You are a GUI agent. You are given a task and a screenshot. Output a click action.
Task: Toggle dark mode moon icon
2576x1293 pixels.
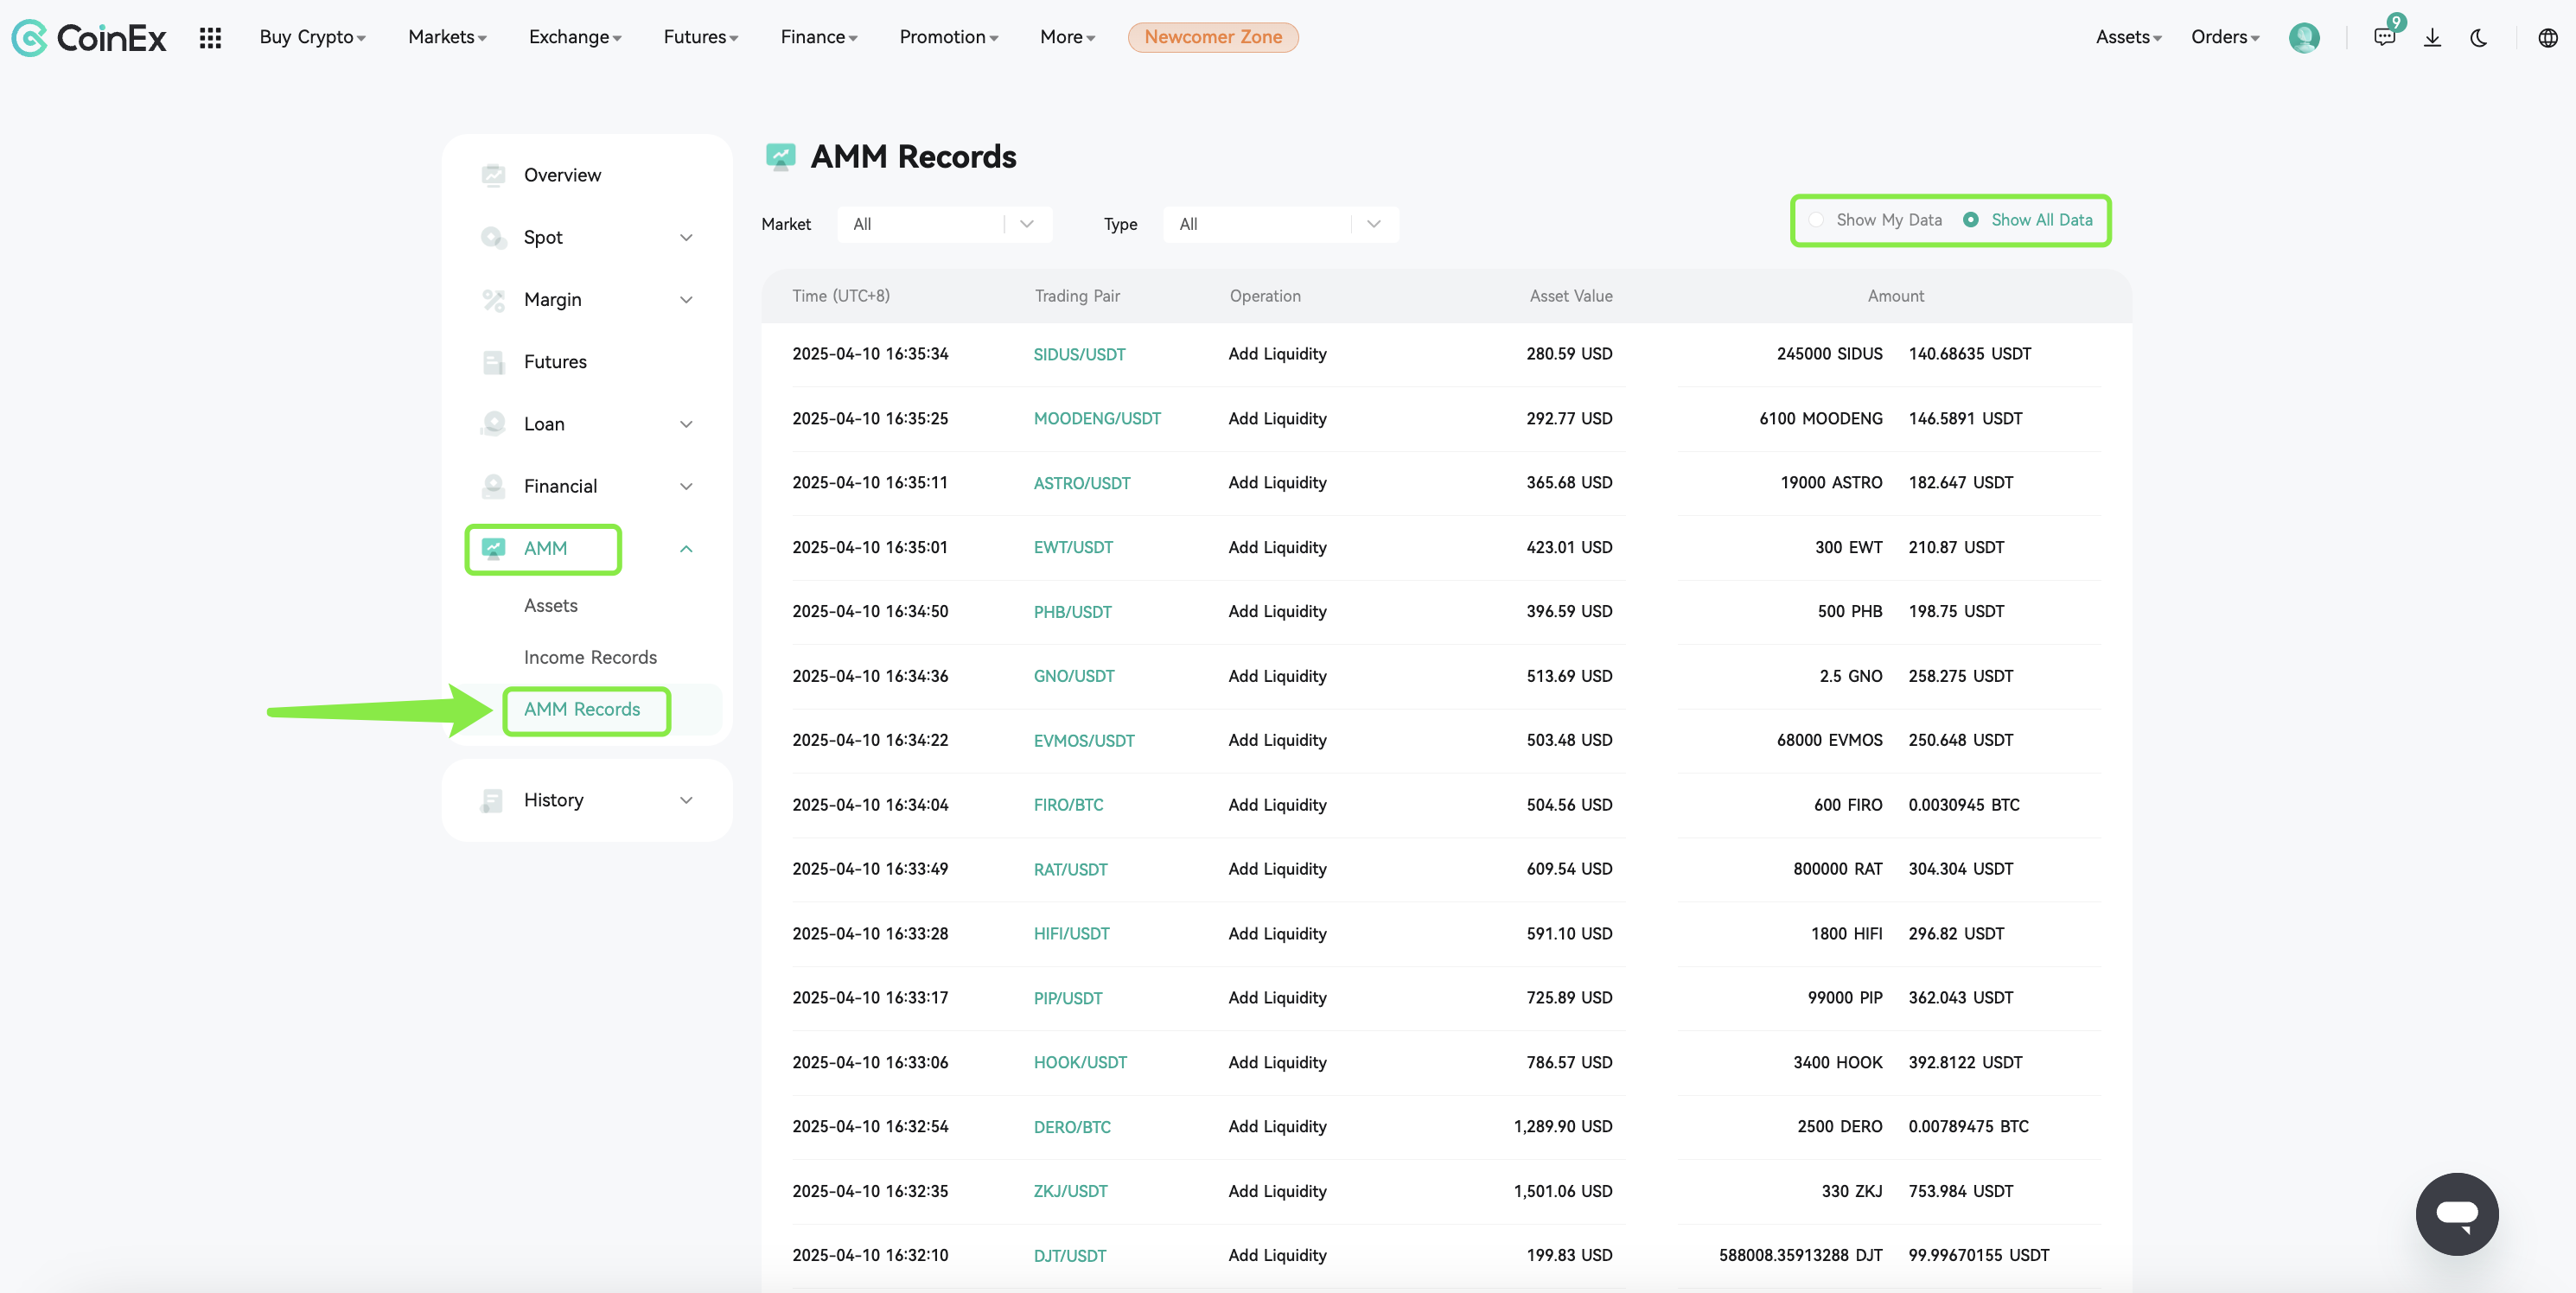(x=2479, y=38)
